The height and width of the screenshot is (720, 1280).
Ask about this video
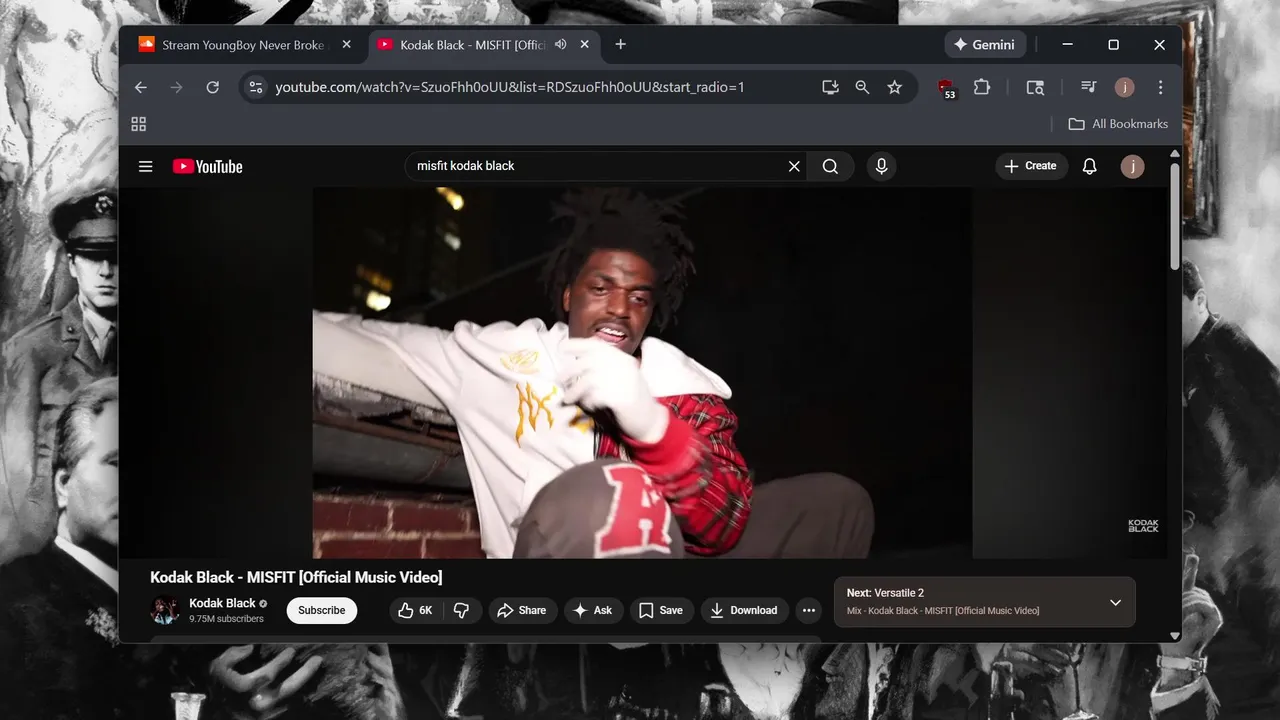pos(593,610)
